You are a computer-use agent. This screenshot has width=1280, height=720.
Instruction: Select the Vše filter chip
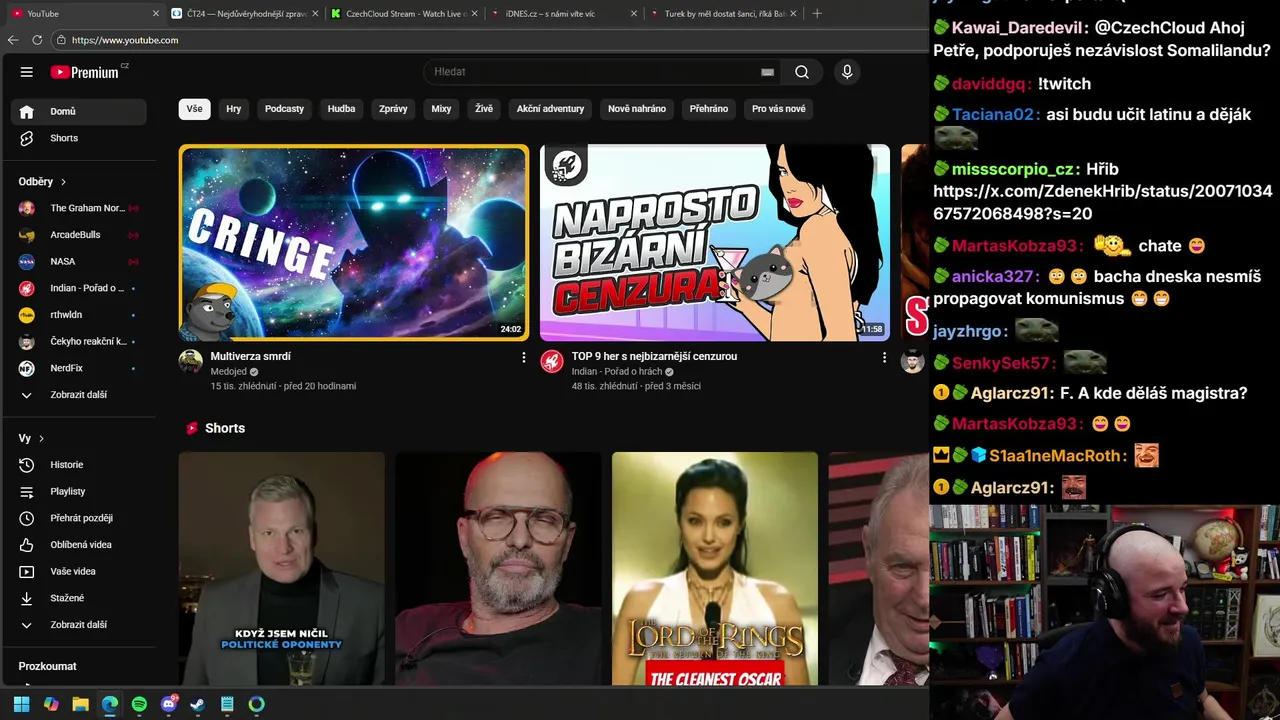click(x=194, y=109)
